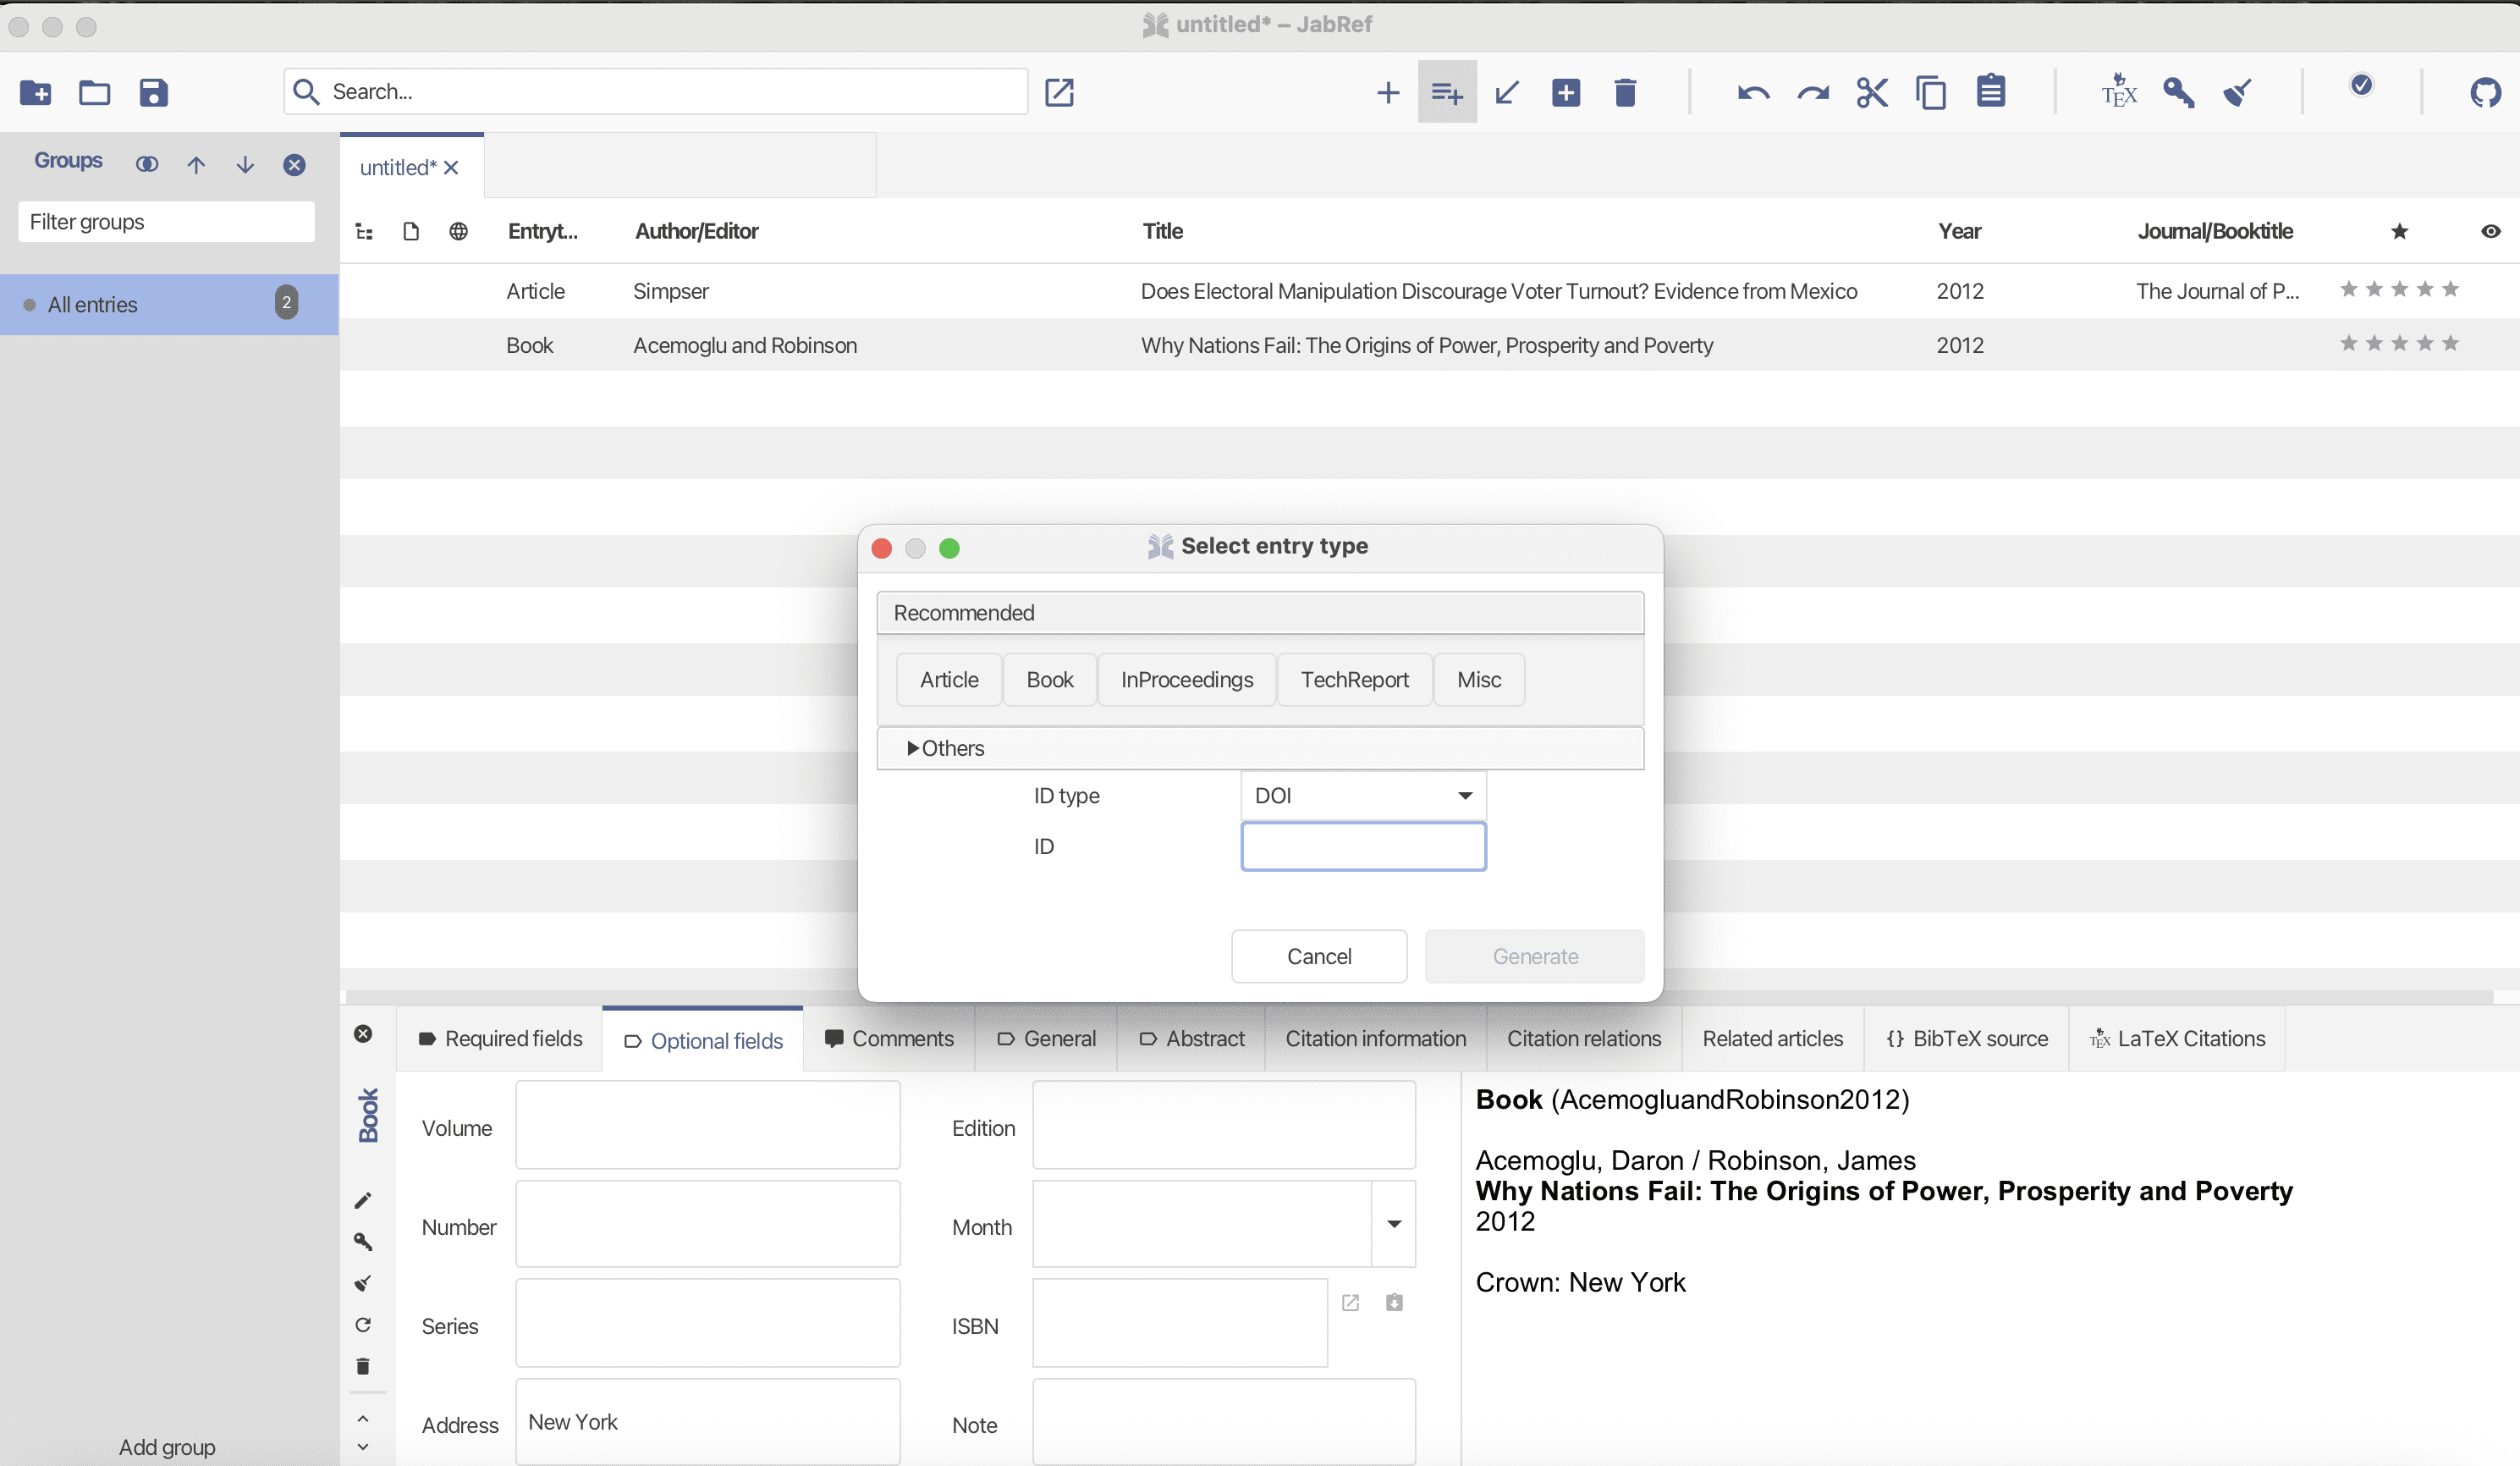The image size is (2520, 1466).
Task: Click the scissors Cut icon
Action: point(1871,93)
